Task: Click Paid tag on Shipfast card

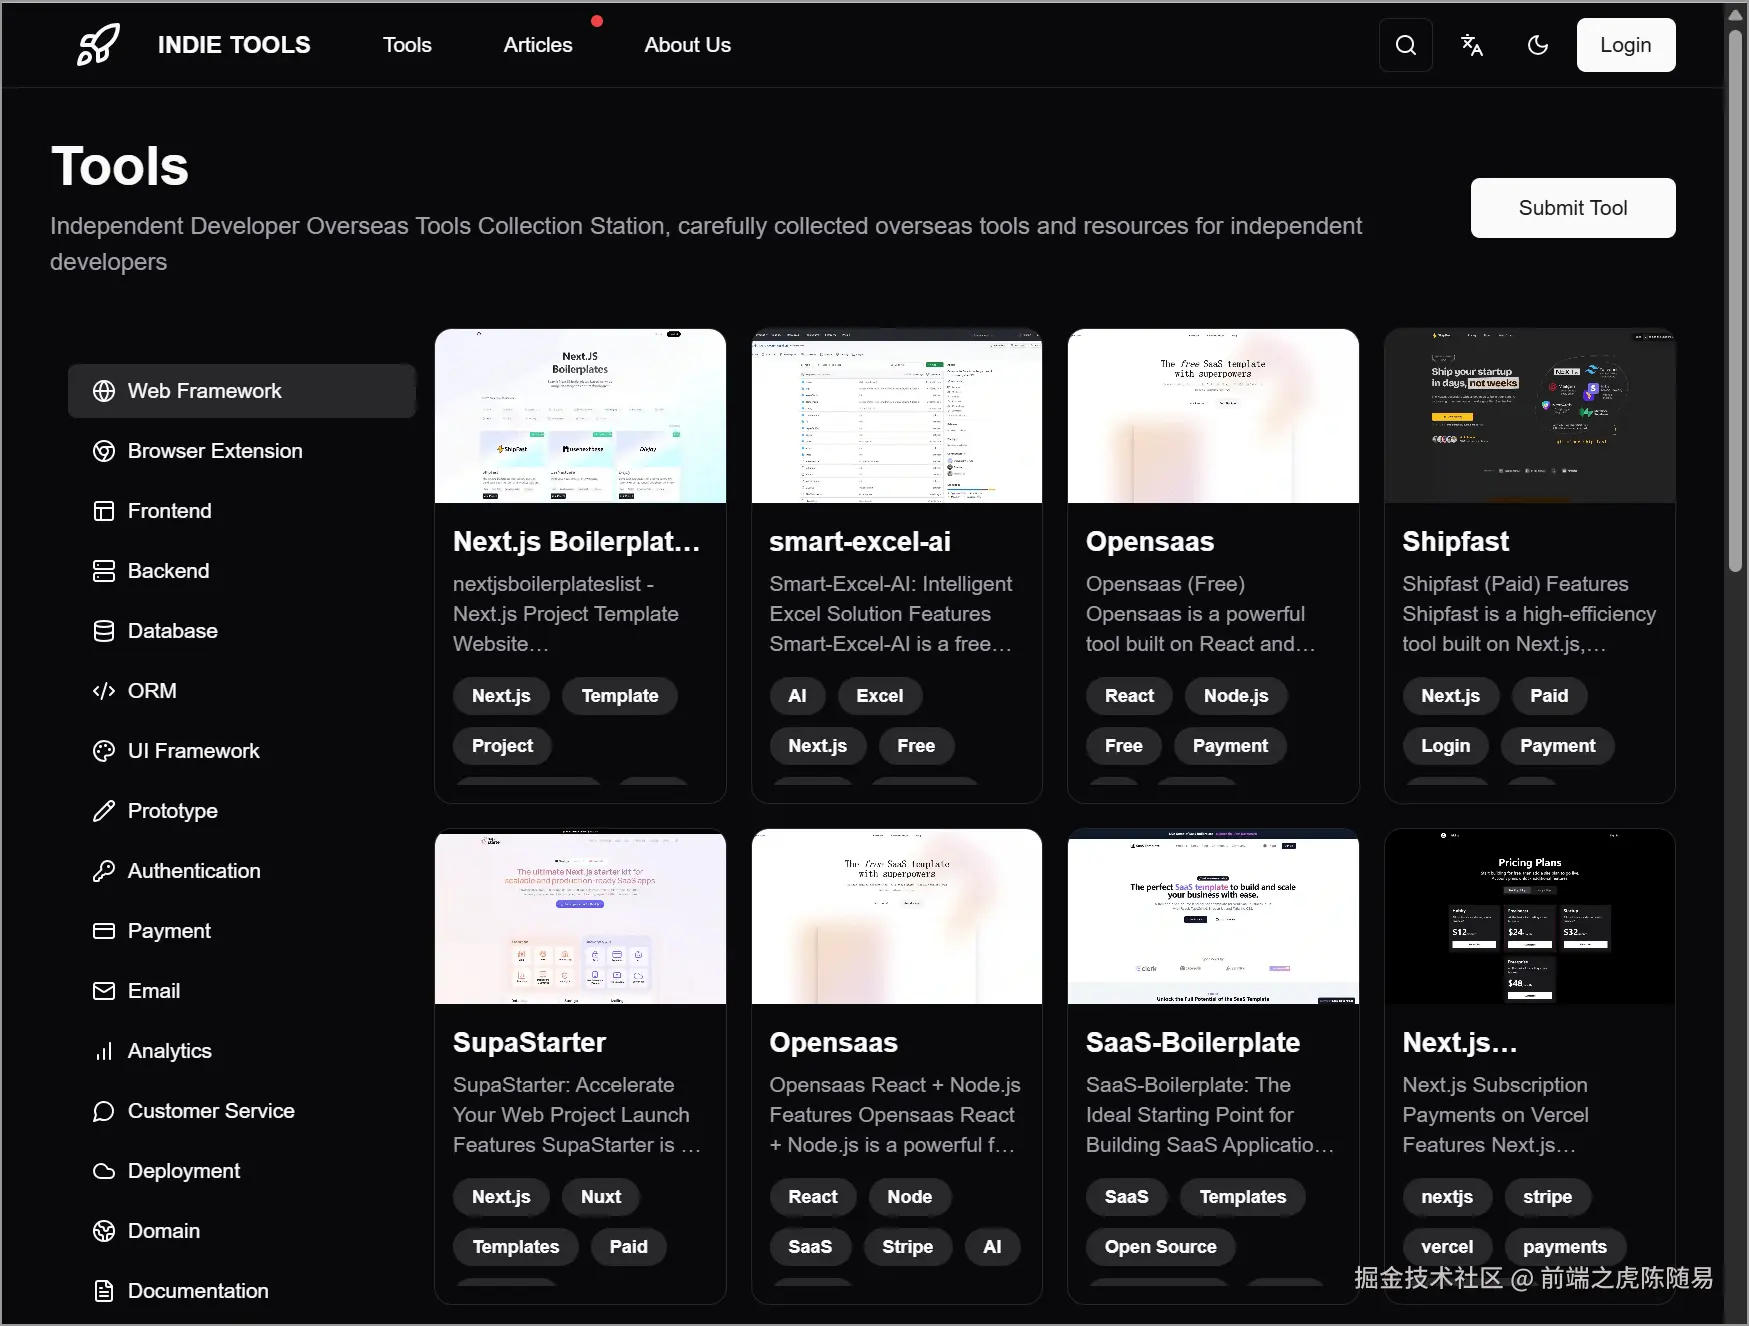Action: point(1549,696)
